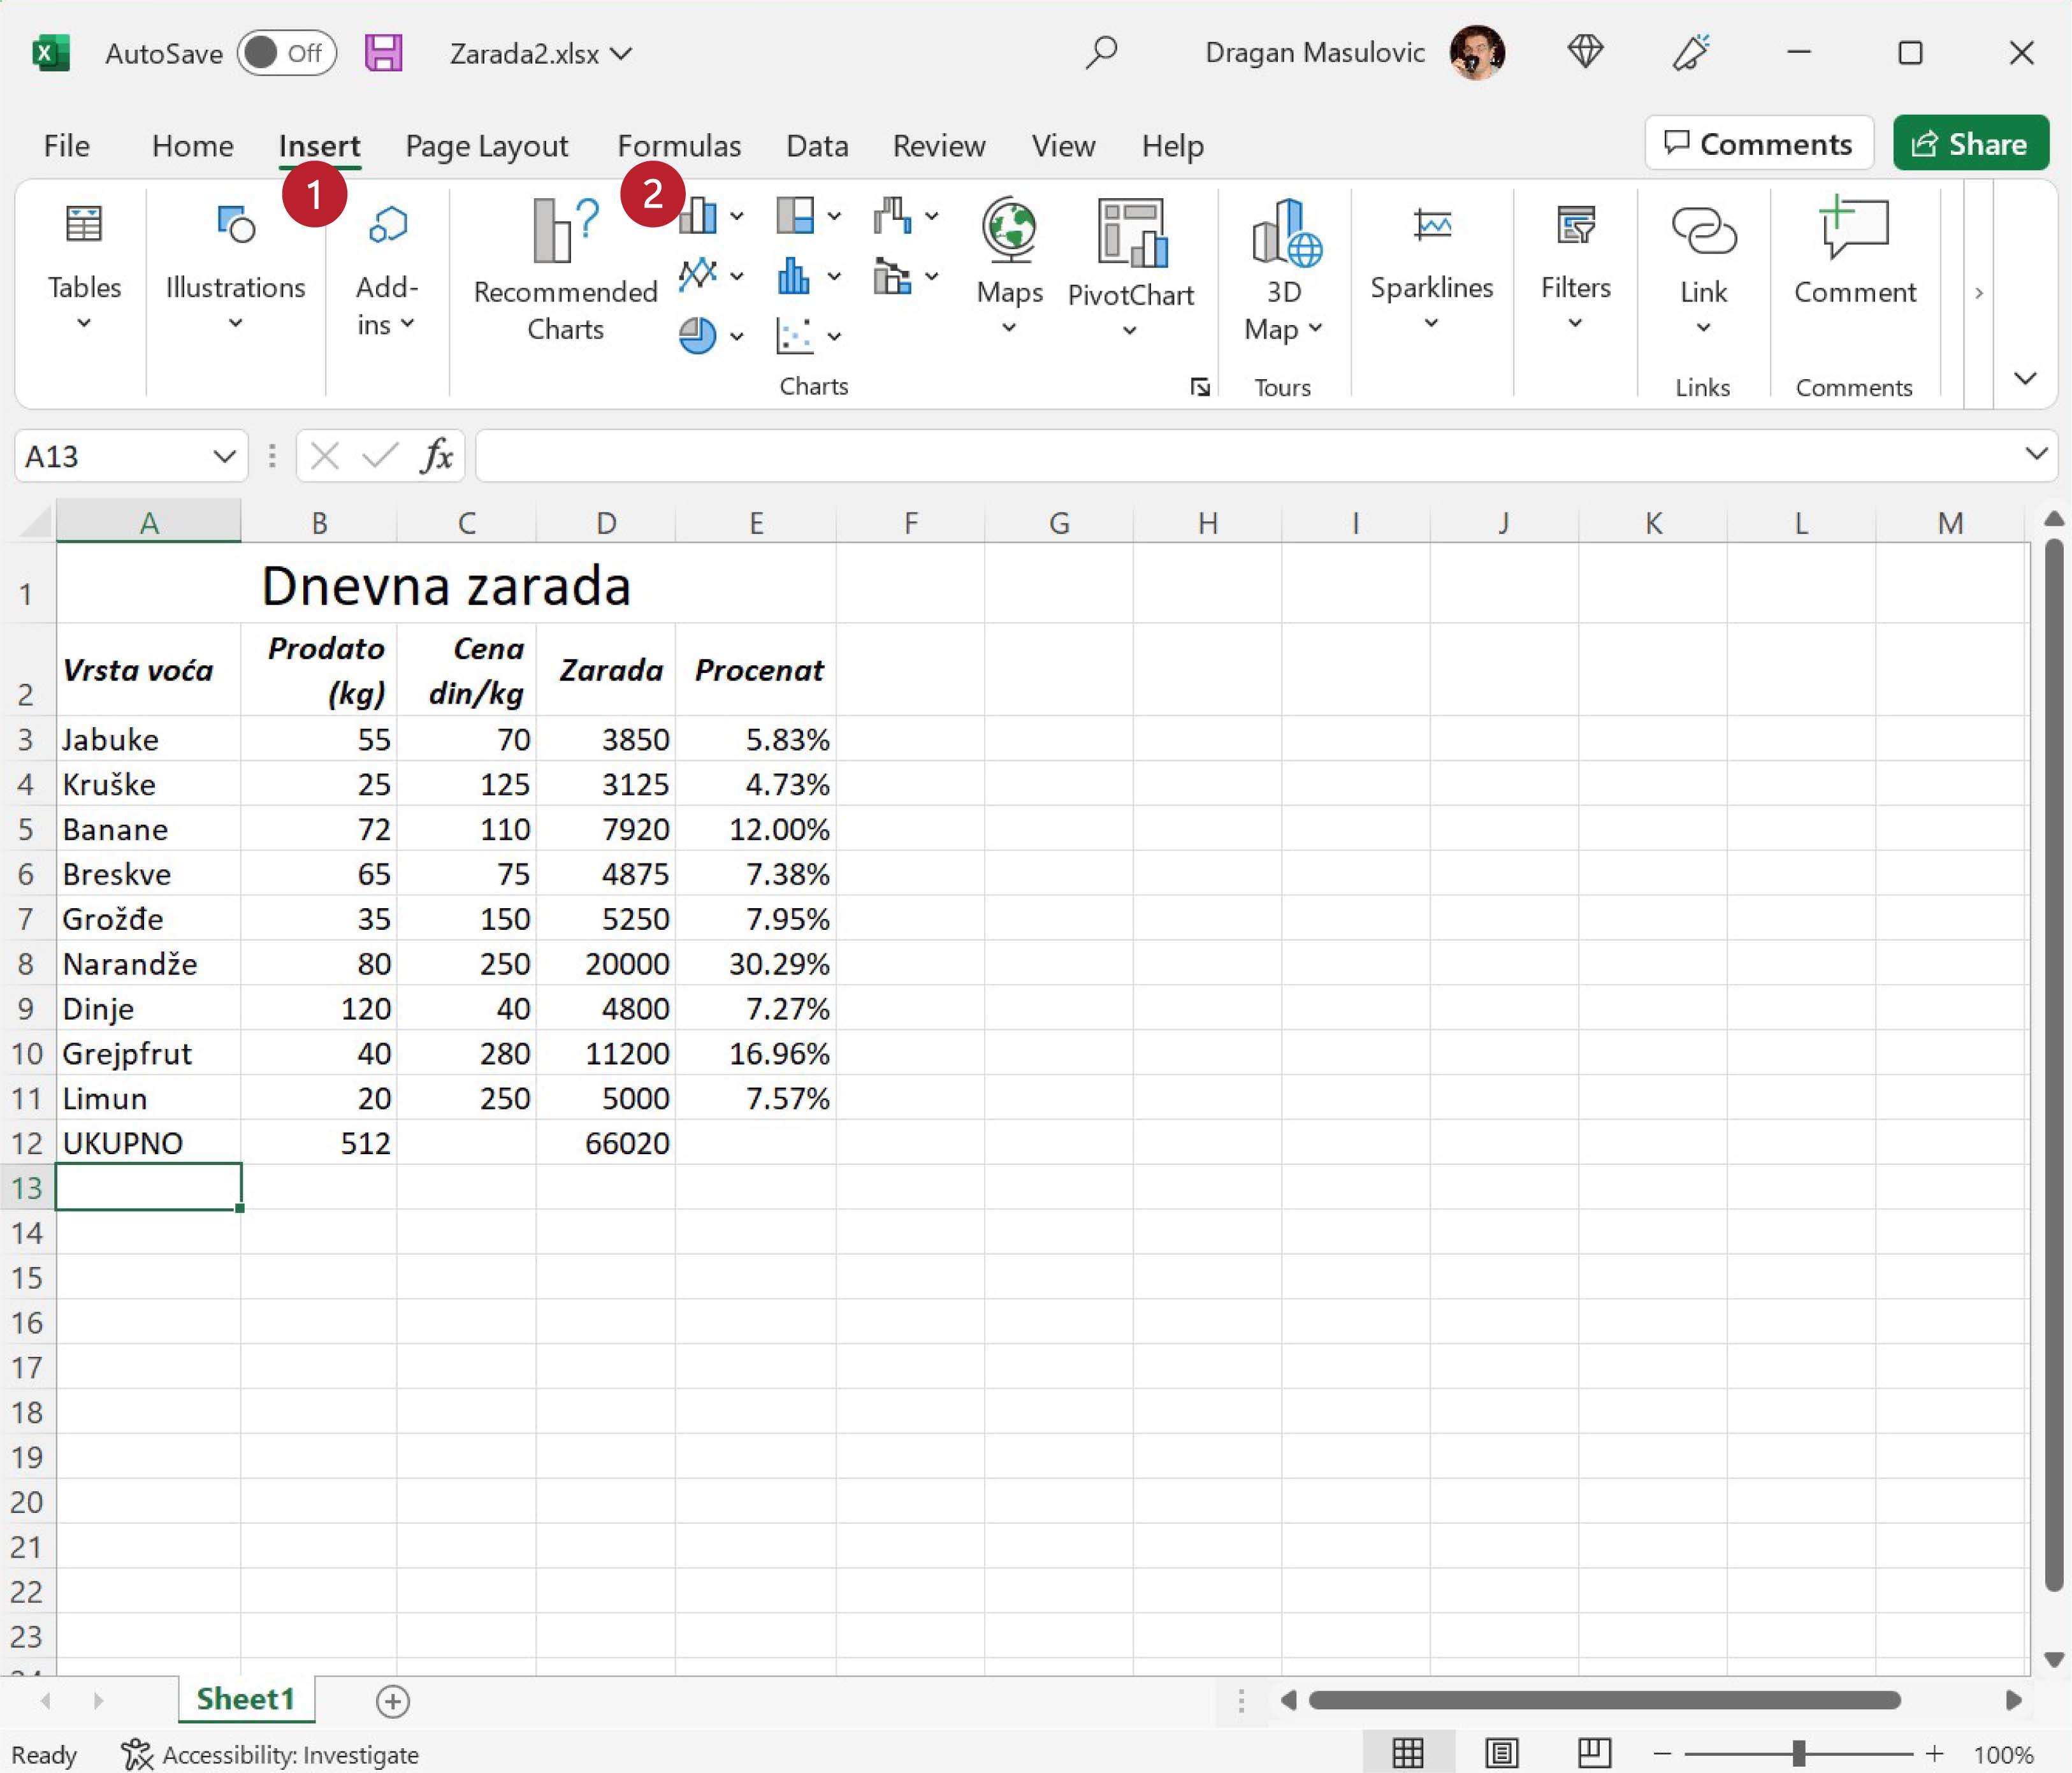The image size is (2072, 1773).
Task: Click the Recommended Charts icon
Action: click(x=565, y=232)
